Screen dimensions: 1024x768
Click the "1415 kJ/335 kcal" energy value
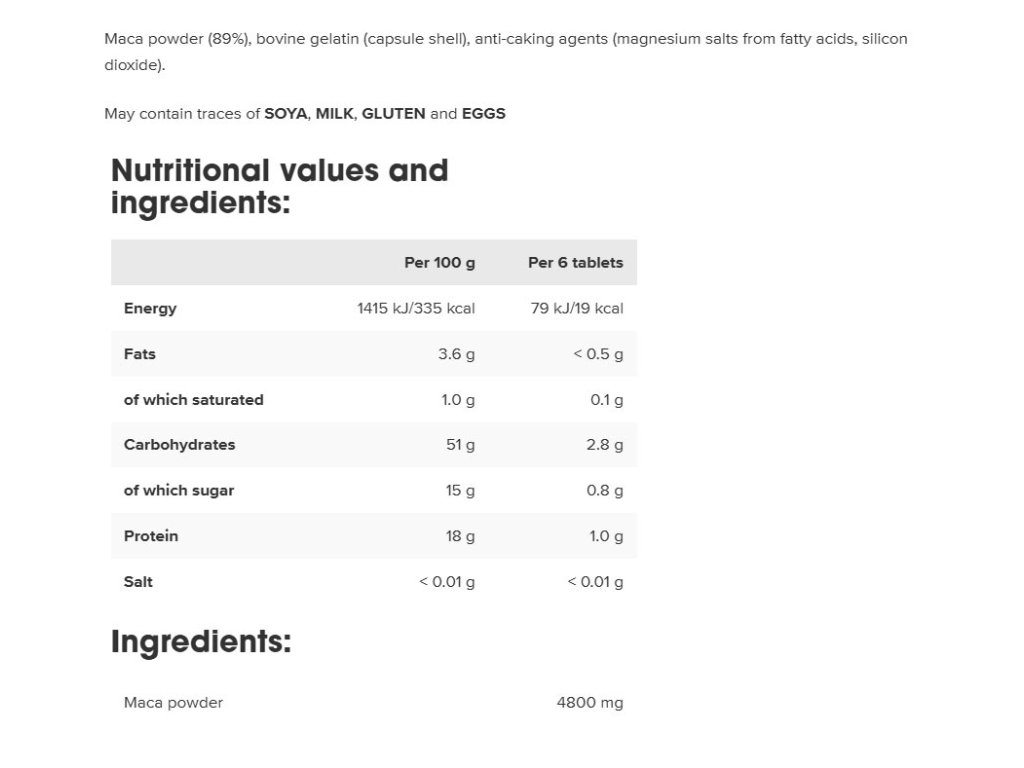click(x=416, y=309)
